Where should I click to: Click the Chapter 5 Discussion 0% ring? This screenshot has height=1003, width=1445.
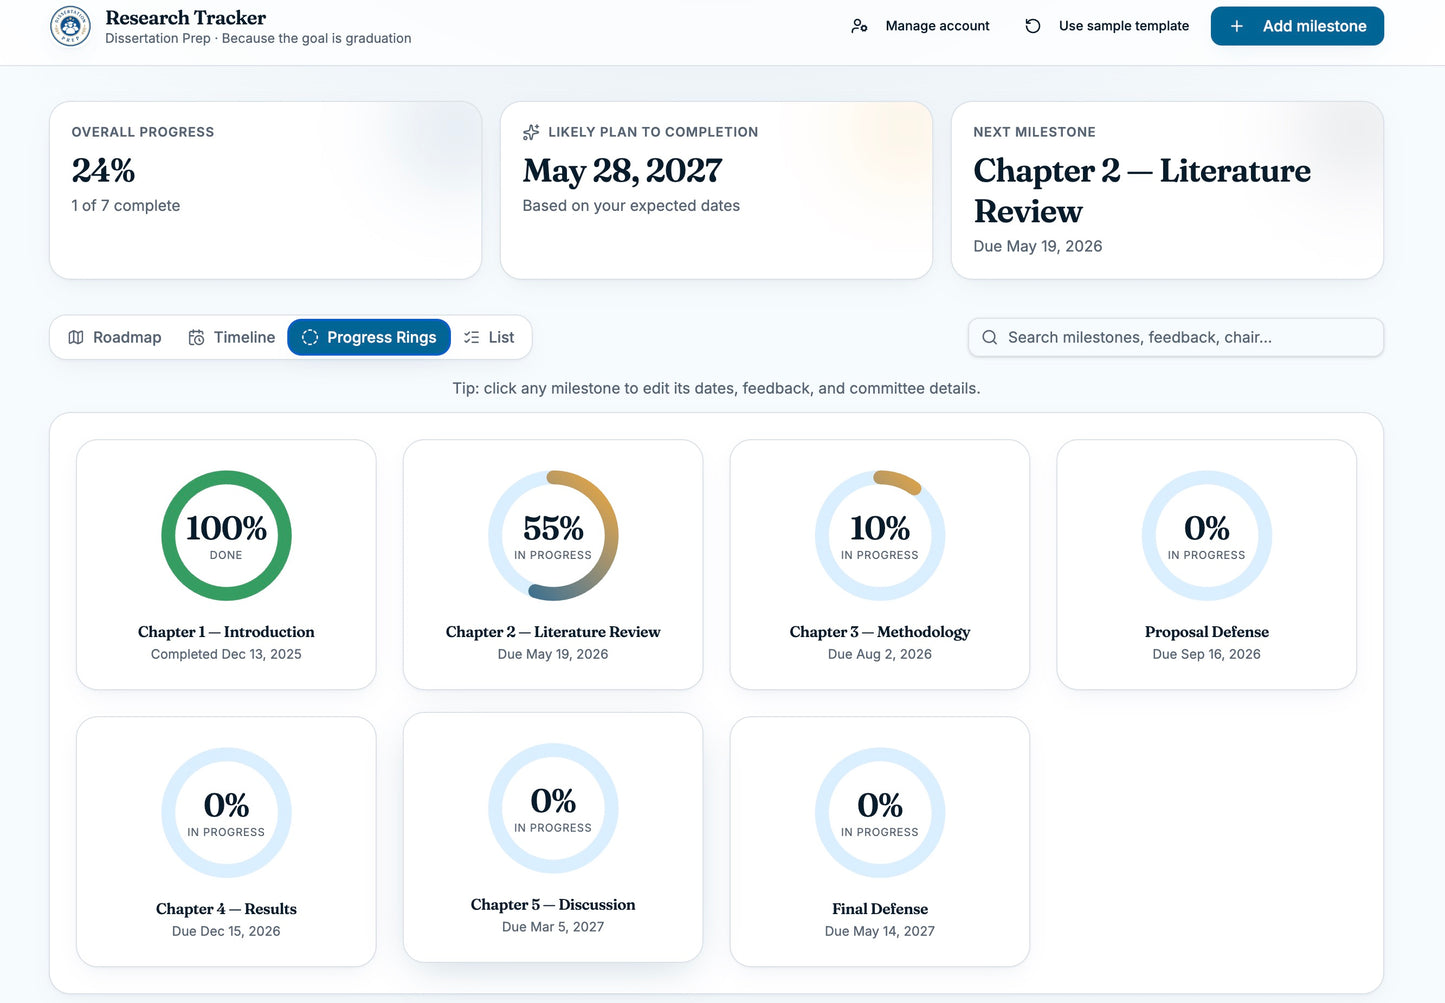click(553, 809)
